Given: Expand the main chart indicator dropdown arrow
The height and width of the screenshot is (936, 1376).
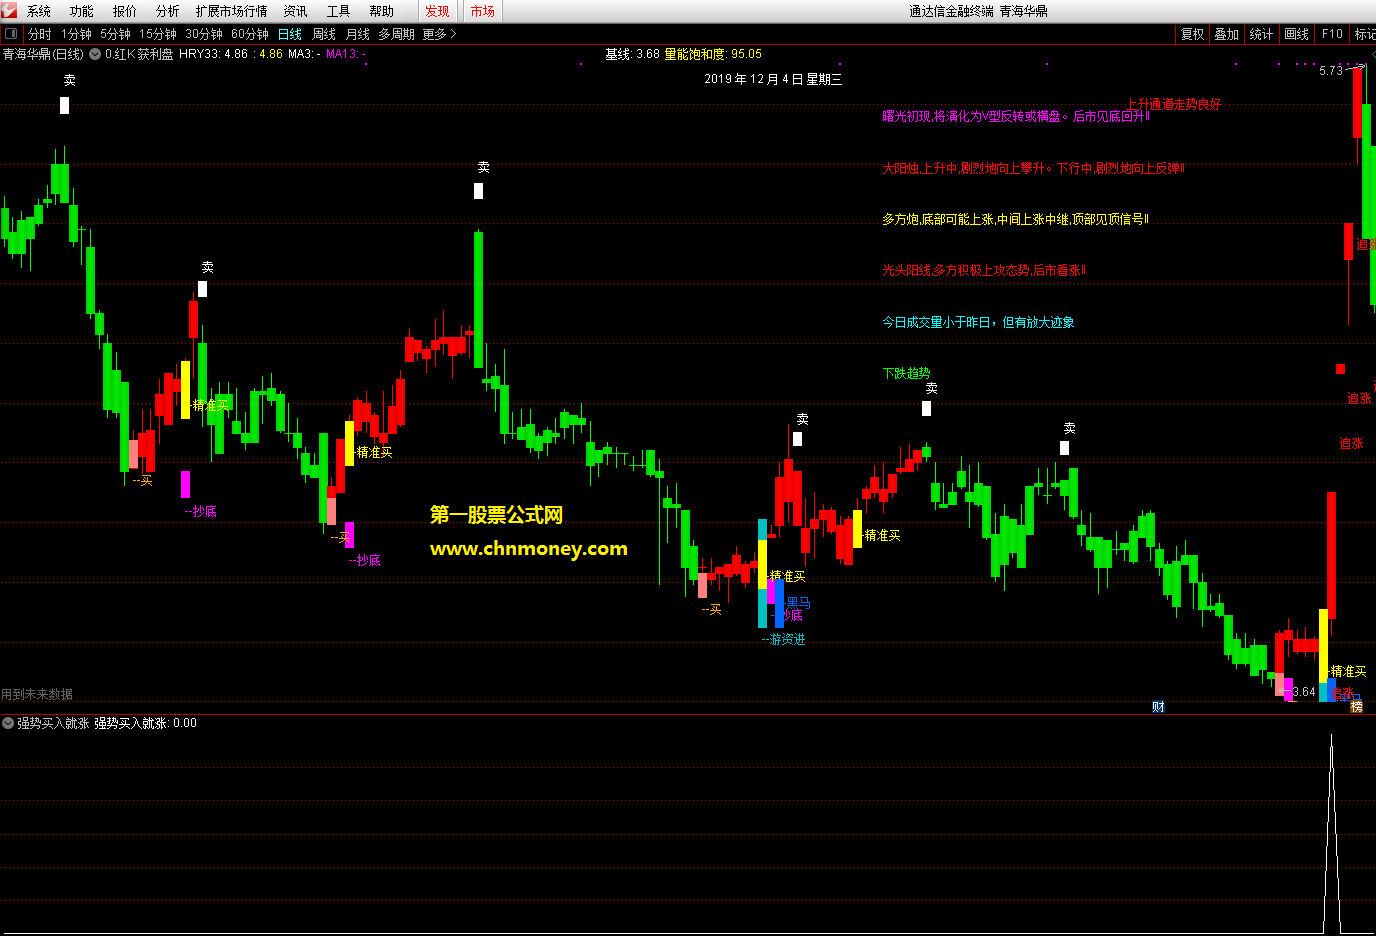Looking at the screenshot, I should pyautogui.click(x=95, y=54).
